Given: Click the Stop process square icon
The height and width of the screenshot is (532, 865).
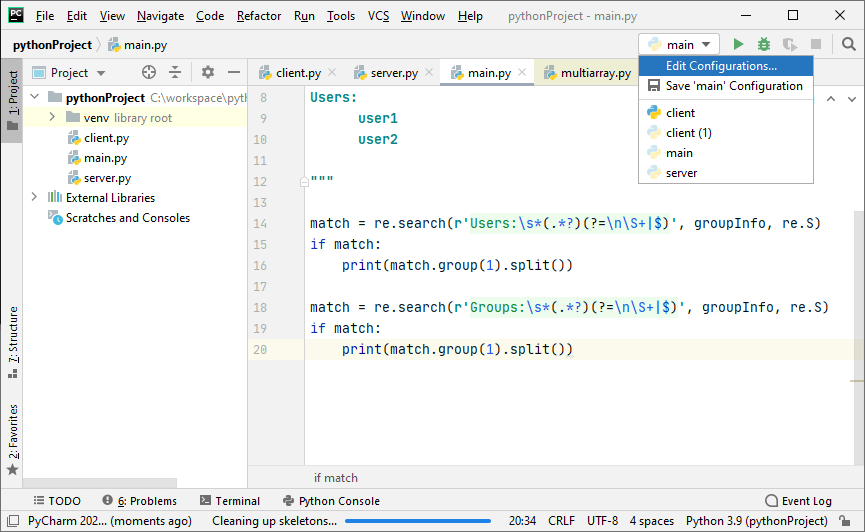Looking at the screenshot, I should point(815,44).
